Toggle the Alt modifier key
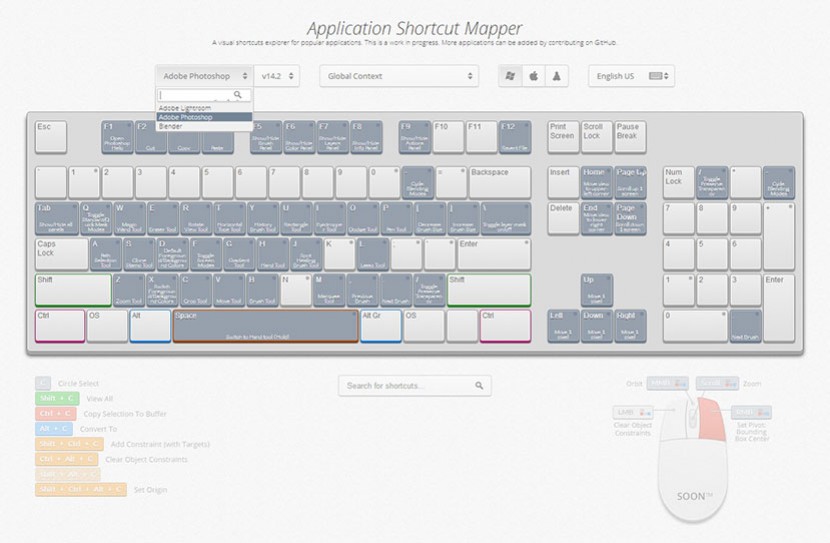 pos(150,326)
